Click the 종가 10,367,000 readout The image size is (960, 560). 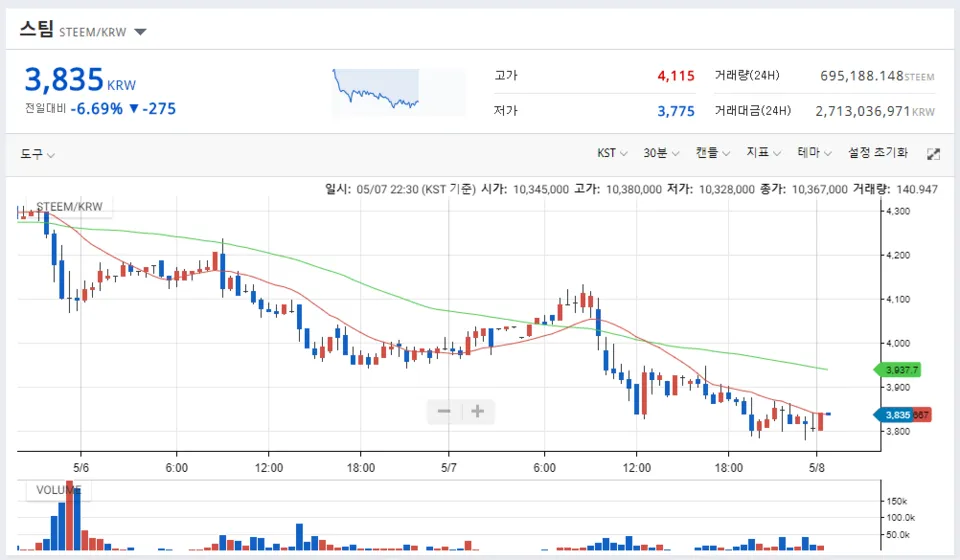pos(804,189)
